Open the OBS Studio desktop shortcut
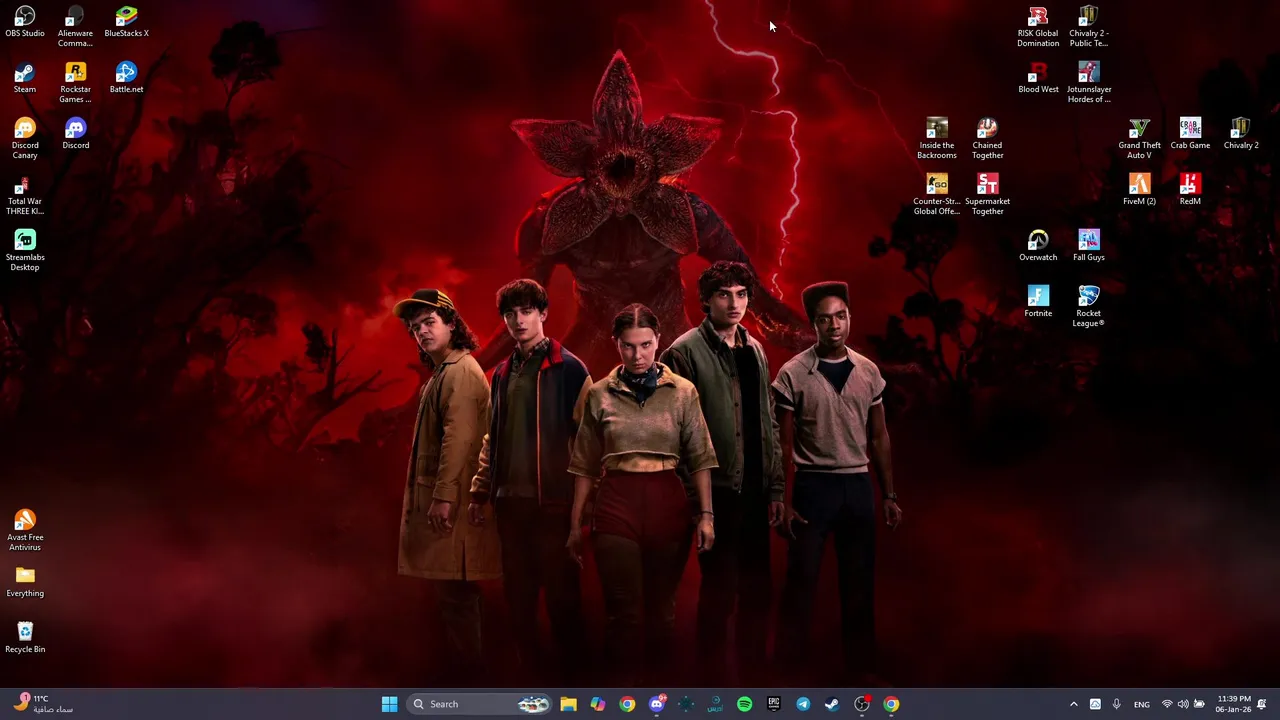 [25, 22]
